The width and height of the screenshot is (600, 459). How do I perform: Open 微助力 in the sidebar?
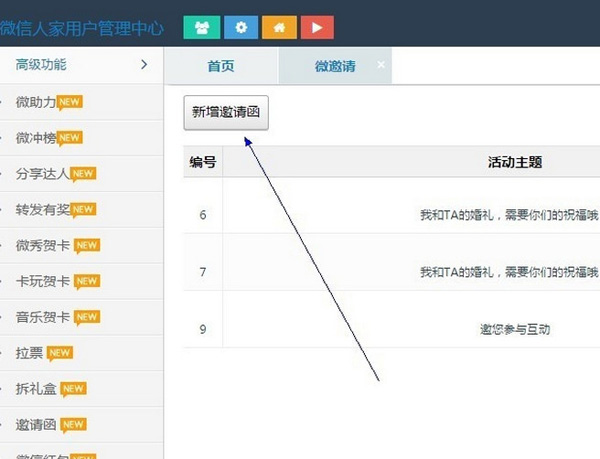click(82, 102)
